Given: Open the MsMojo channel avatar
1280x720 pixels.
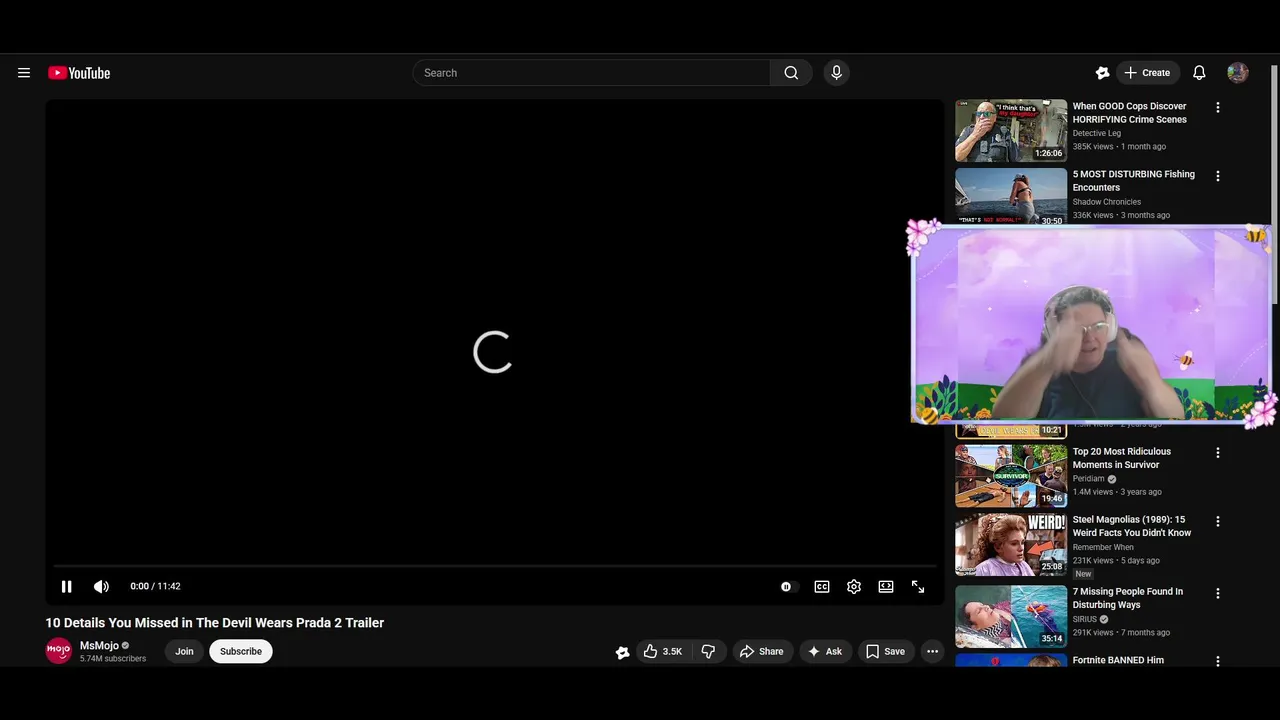Looking at the screenshot, I should pyautogui.click(x=59, y=651).
